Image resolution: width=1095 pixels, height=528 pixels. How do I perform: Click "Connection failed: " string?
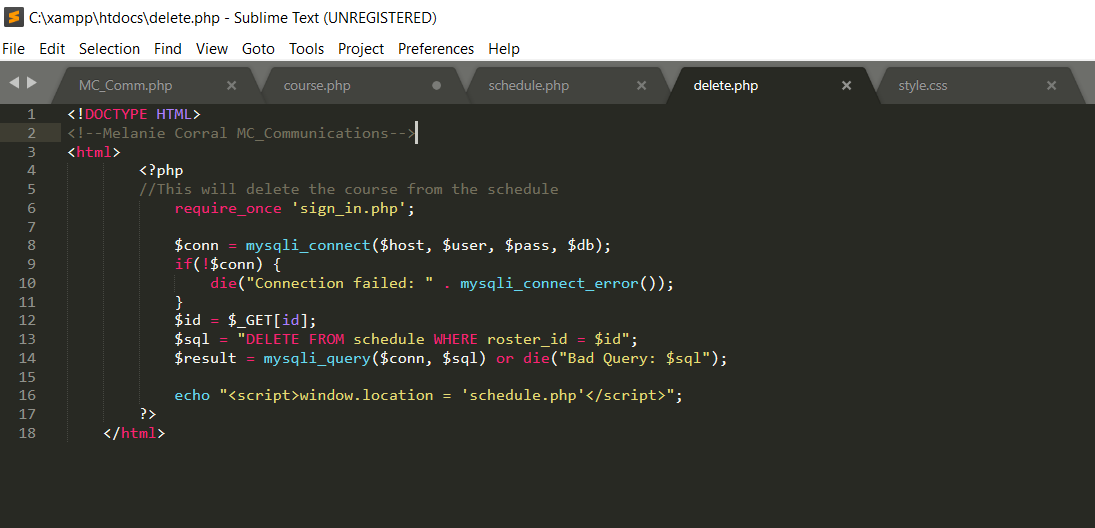pos(339,283)
